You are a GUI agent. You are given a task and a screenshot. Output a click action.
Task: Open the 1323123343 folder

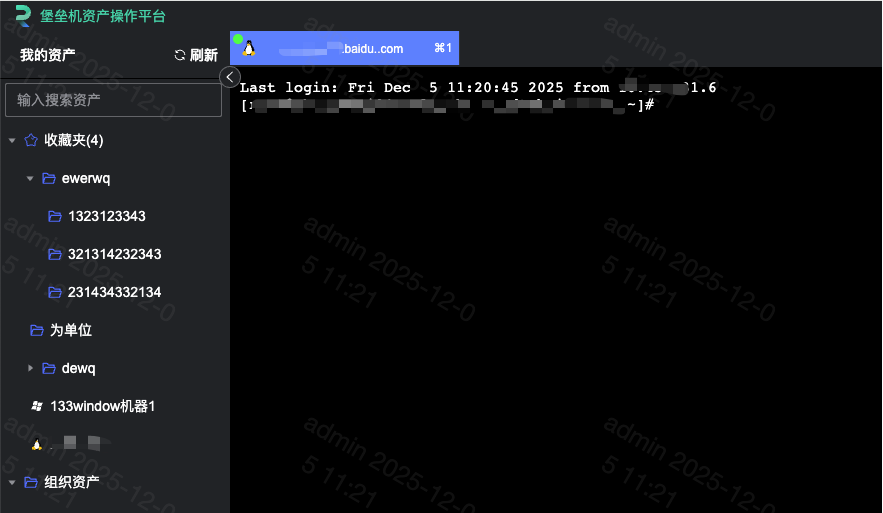106,216
